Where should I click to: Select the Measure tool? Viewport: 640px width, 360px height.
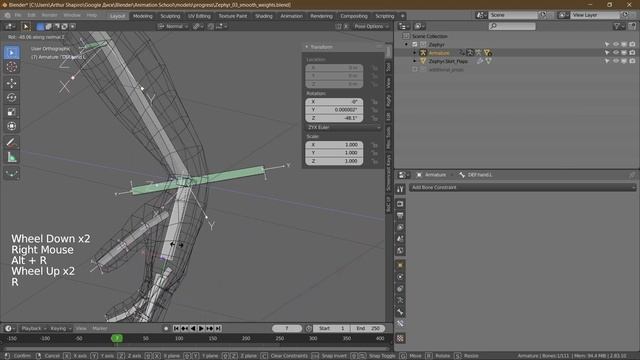pos(11,157)
